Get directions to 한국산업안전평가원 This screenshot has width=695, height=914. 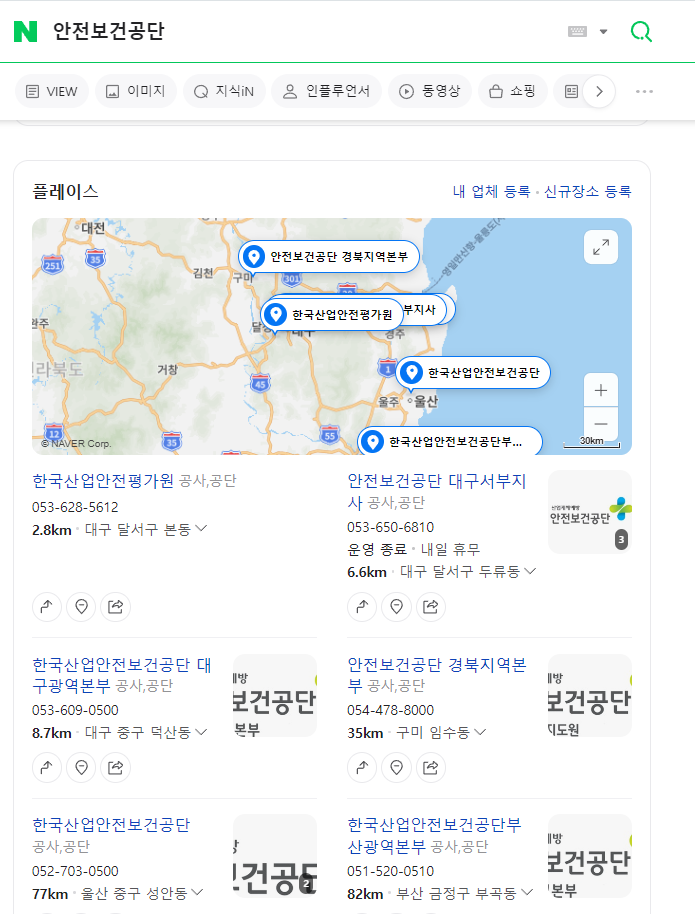47,607
